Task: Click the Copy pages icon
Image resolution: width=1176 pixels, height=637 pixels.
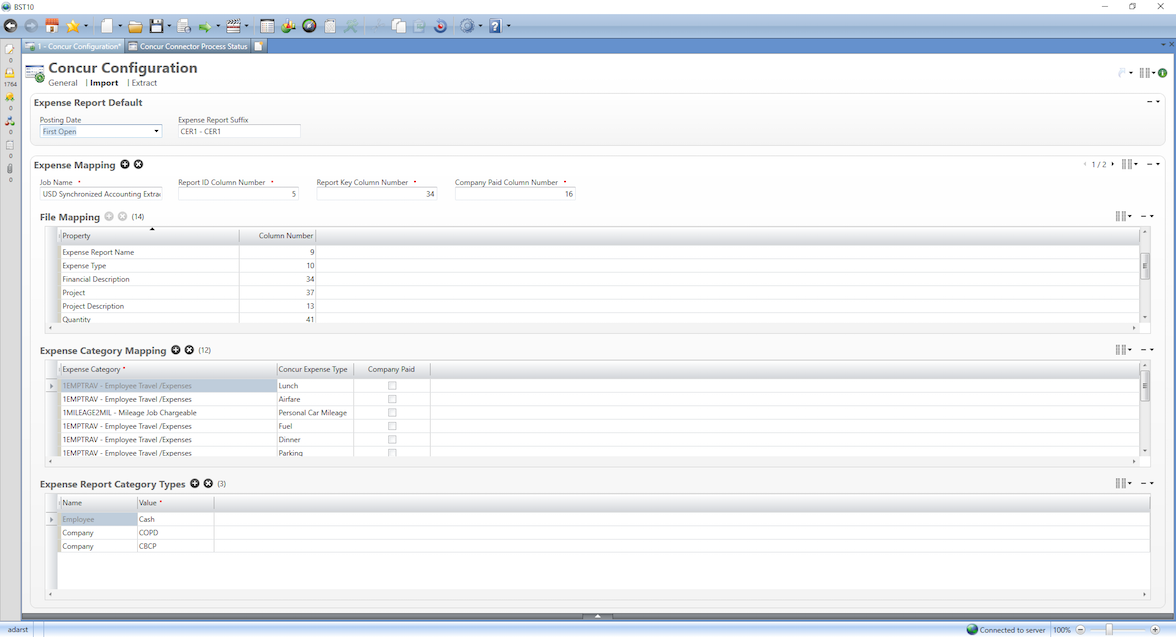Action: 399,26
